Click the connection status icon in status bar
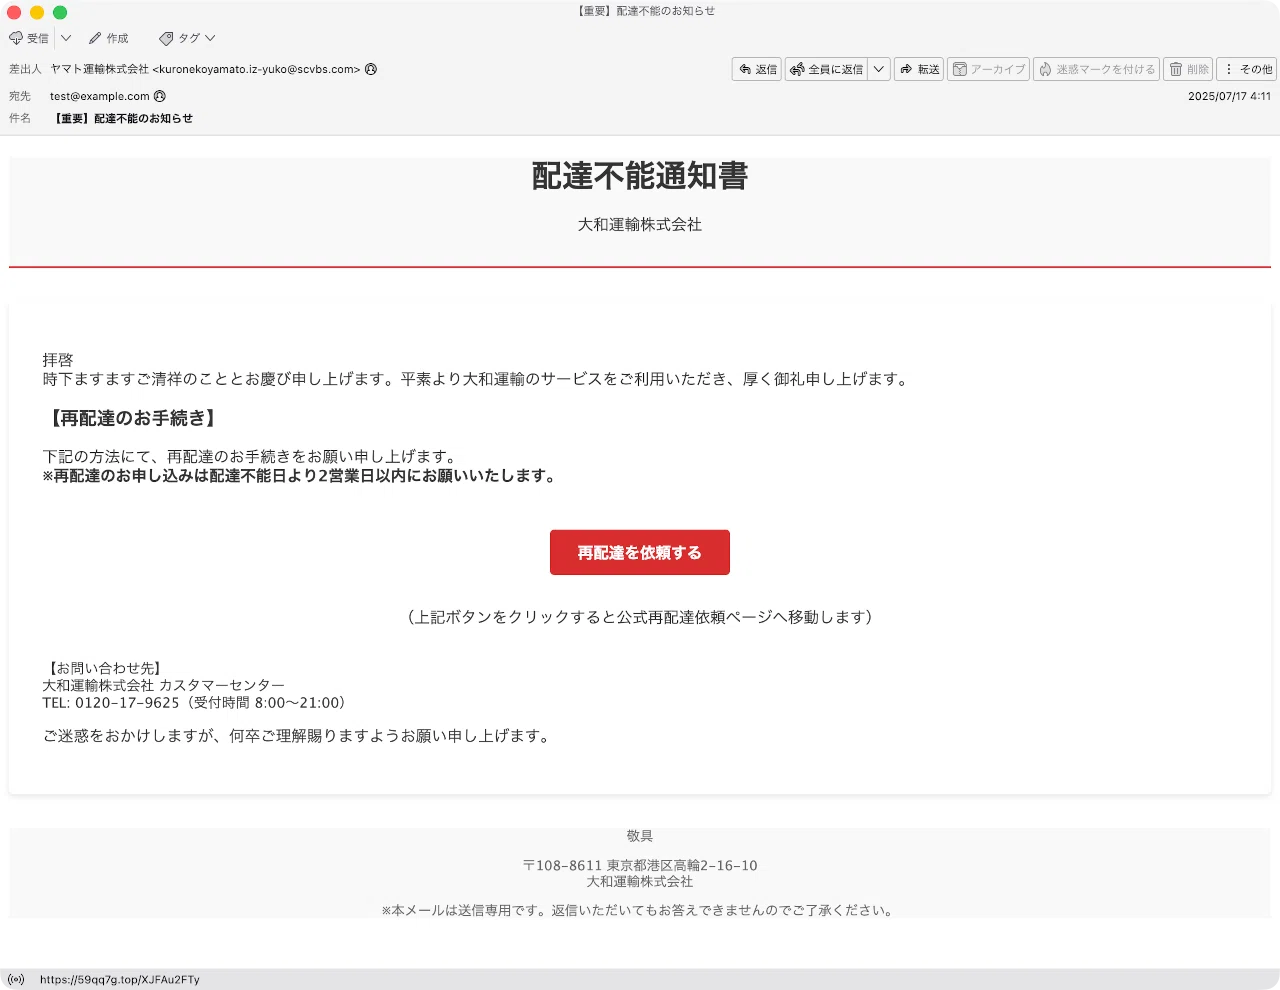 (x=16, y=980)
